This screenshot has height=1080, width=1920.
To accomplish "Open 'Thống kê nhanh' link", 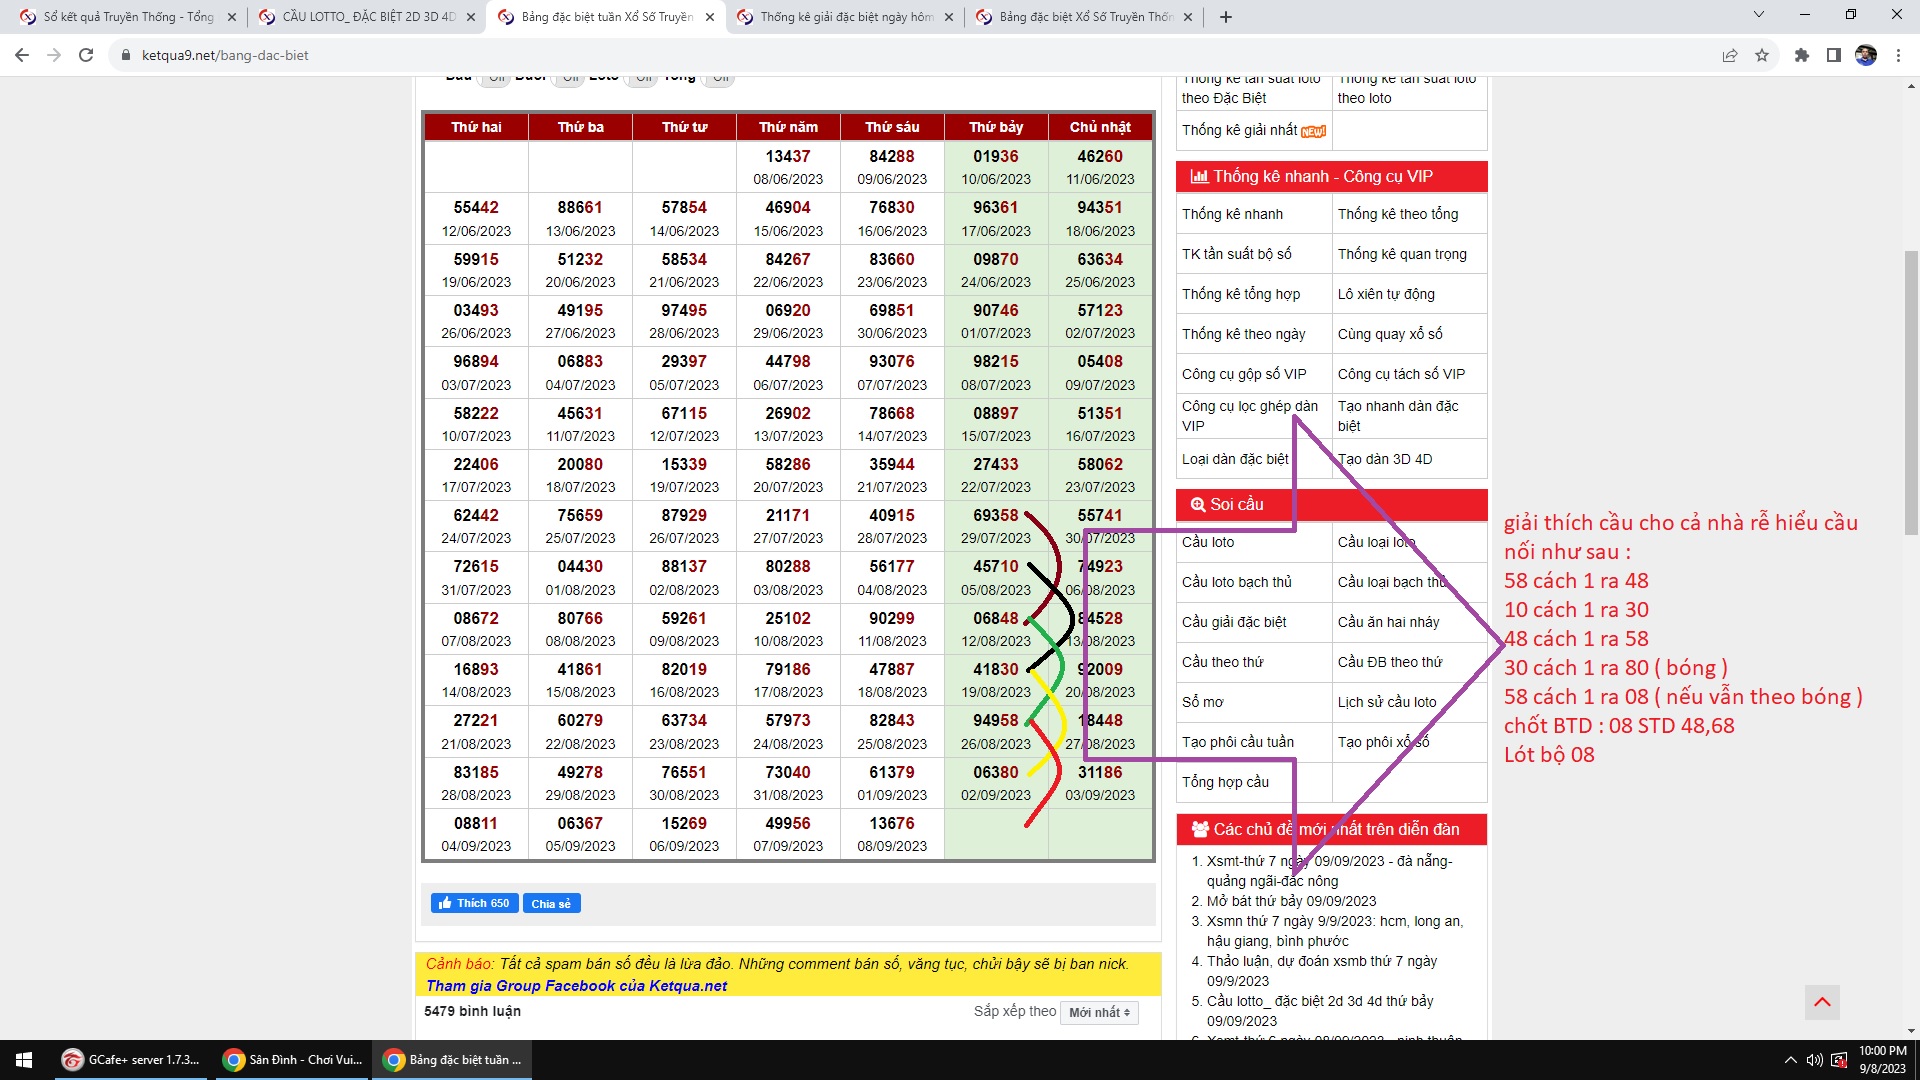I will (1232, 214).
